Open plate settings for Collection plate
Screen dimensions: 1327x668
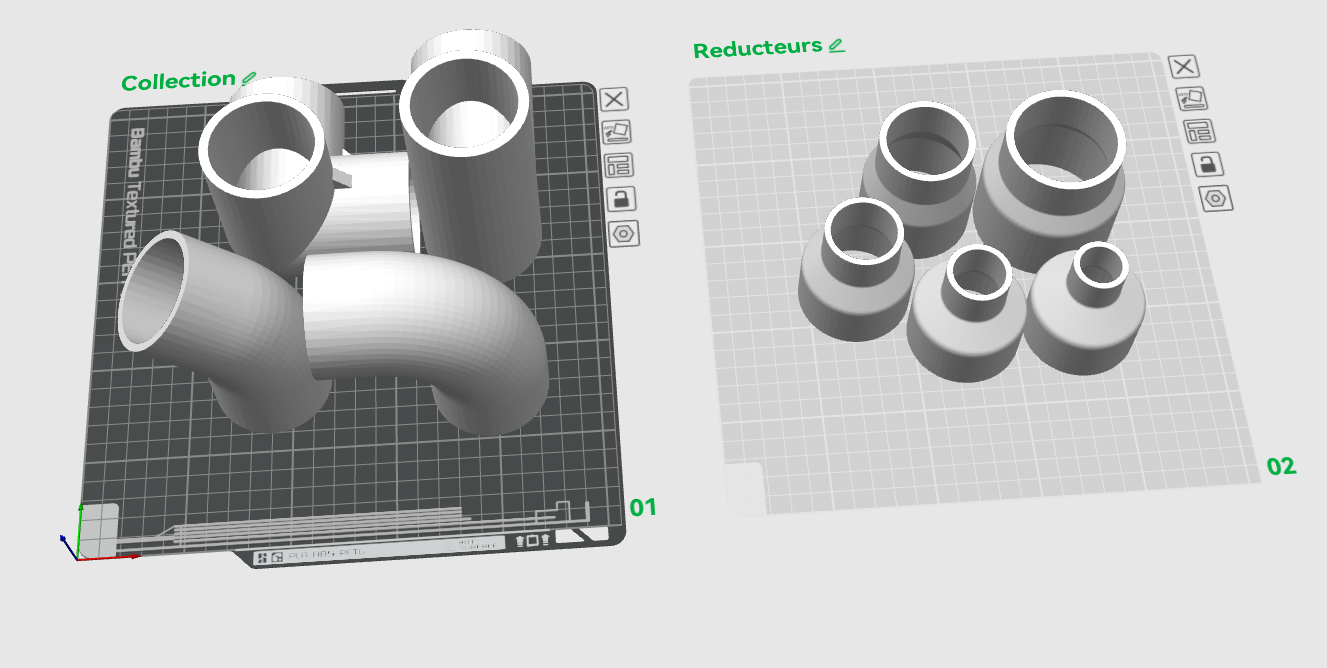pos(624,234)
